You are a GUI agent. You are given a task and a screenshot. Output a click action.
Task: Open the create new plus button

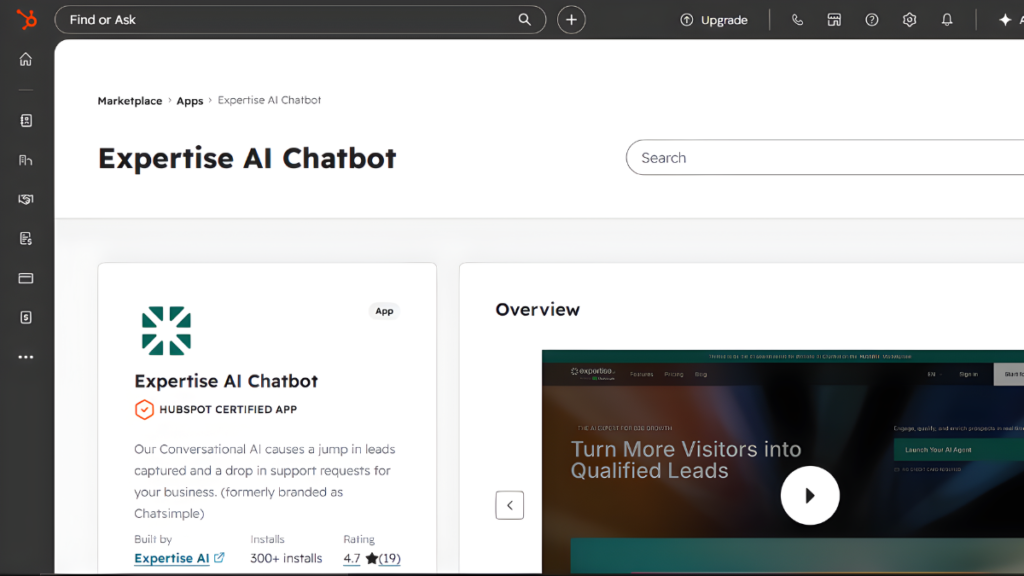pyautogui.click(x=571, y=20)
